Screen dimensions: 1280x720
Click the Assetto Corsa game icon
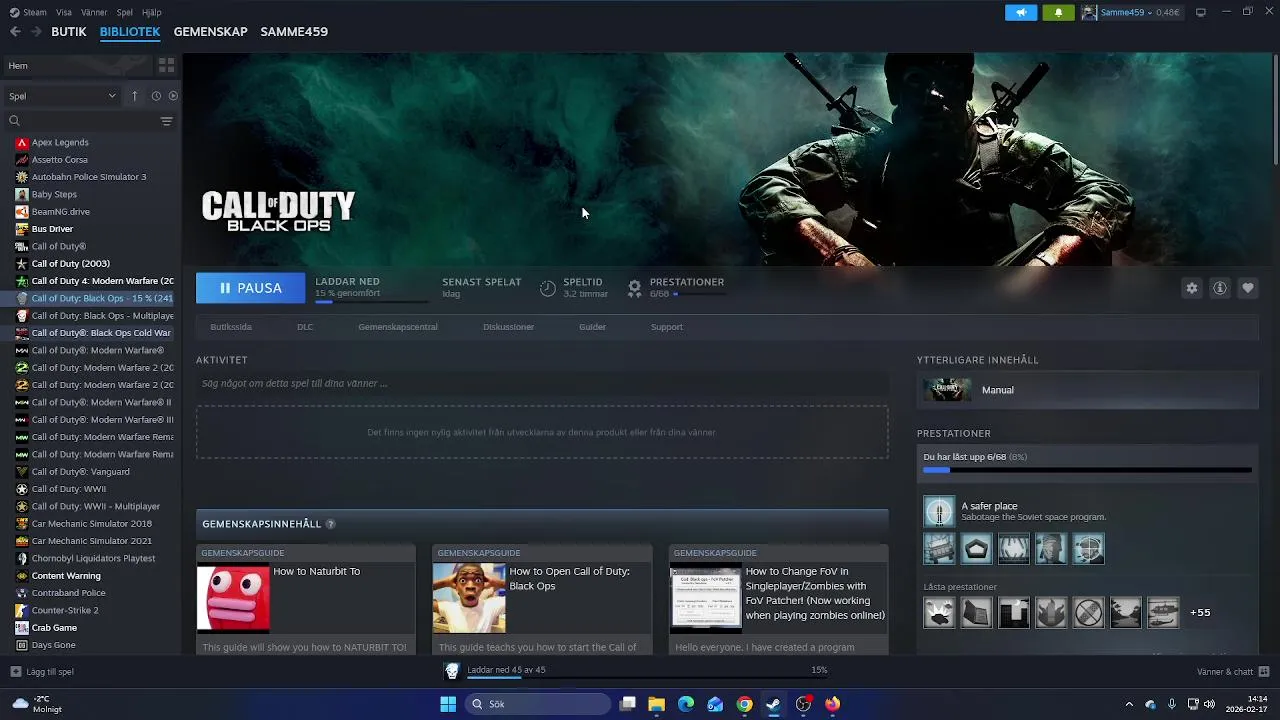pos(22,160)
